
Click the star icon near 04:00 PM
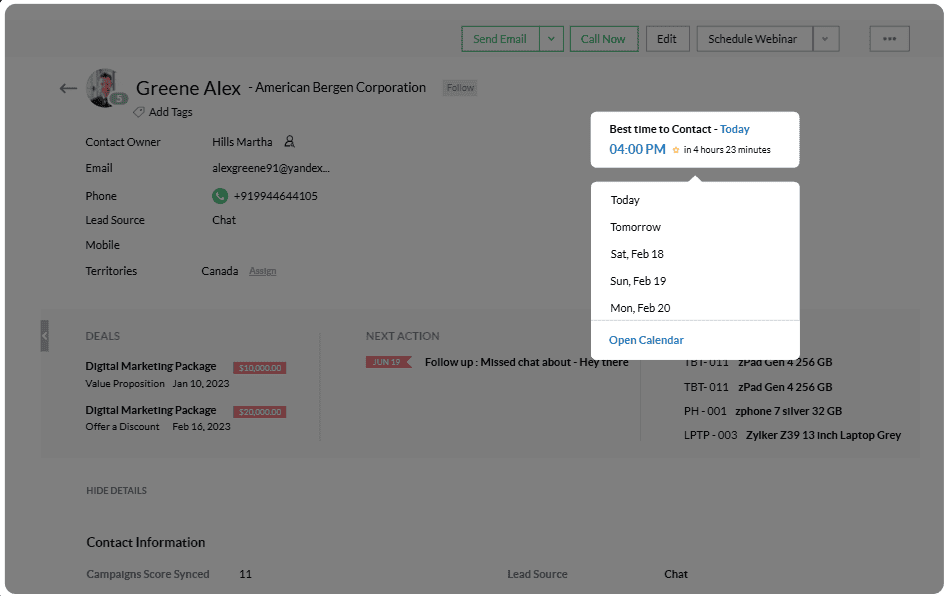click(676, 150)
